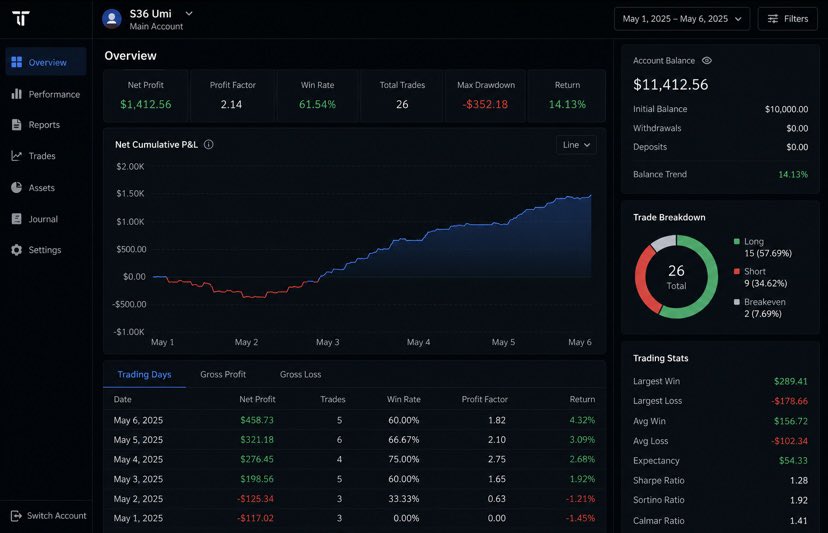828x533 pixels.
Task: Click the Max Drawdown card -$352.18
Action: (485, 96)
